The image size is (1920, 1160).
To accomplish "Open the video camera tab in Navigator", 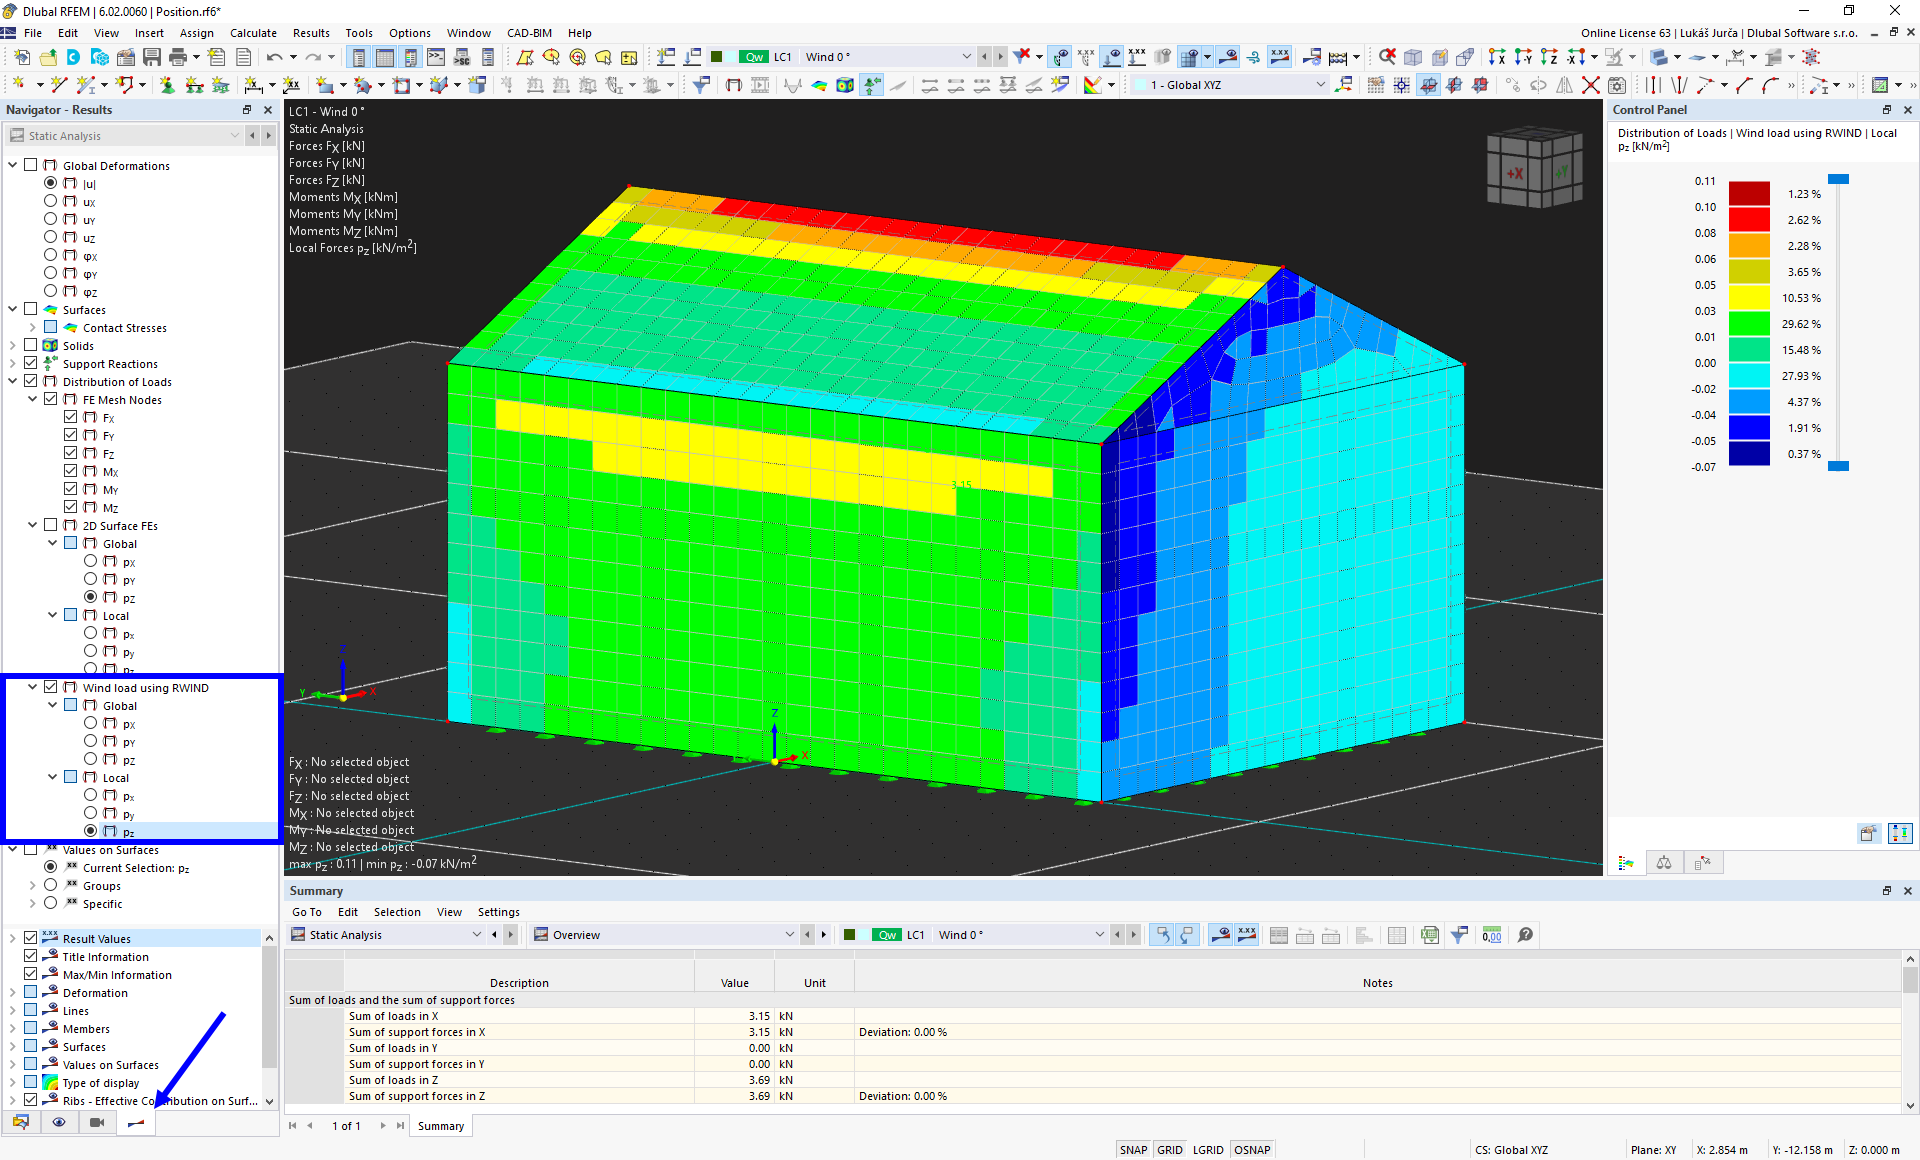I will tap(97, 1122).
